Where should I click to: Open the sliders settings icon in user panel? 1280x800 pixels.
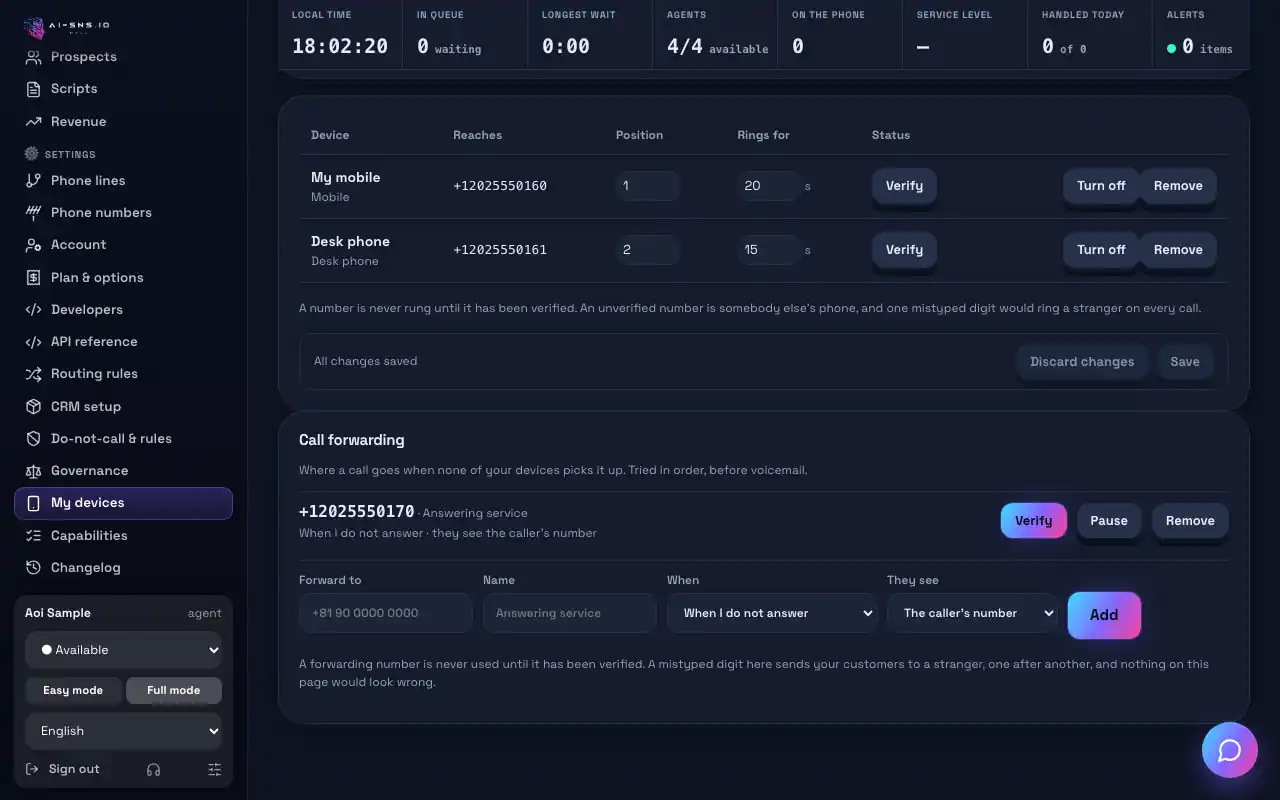click(214, 769)
